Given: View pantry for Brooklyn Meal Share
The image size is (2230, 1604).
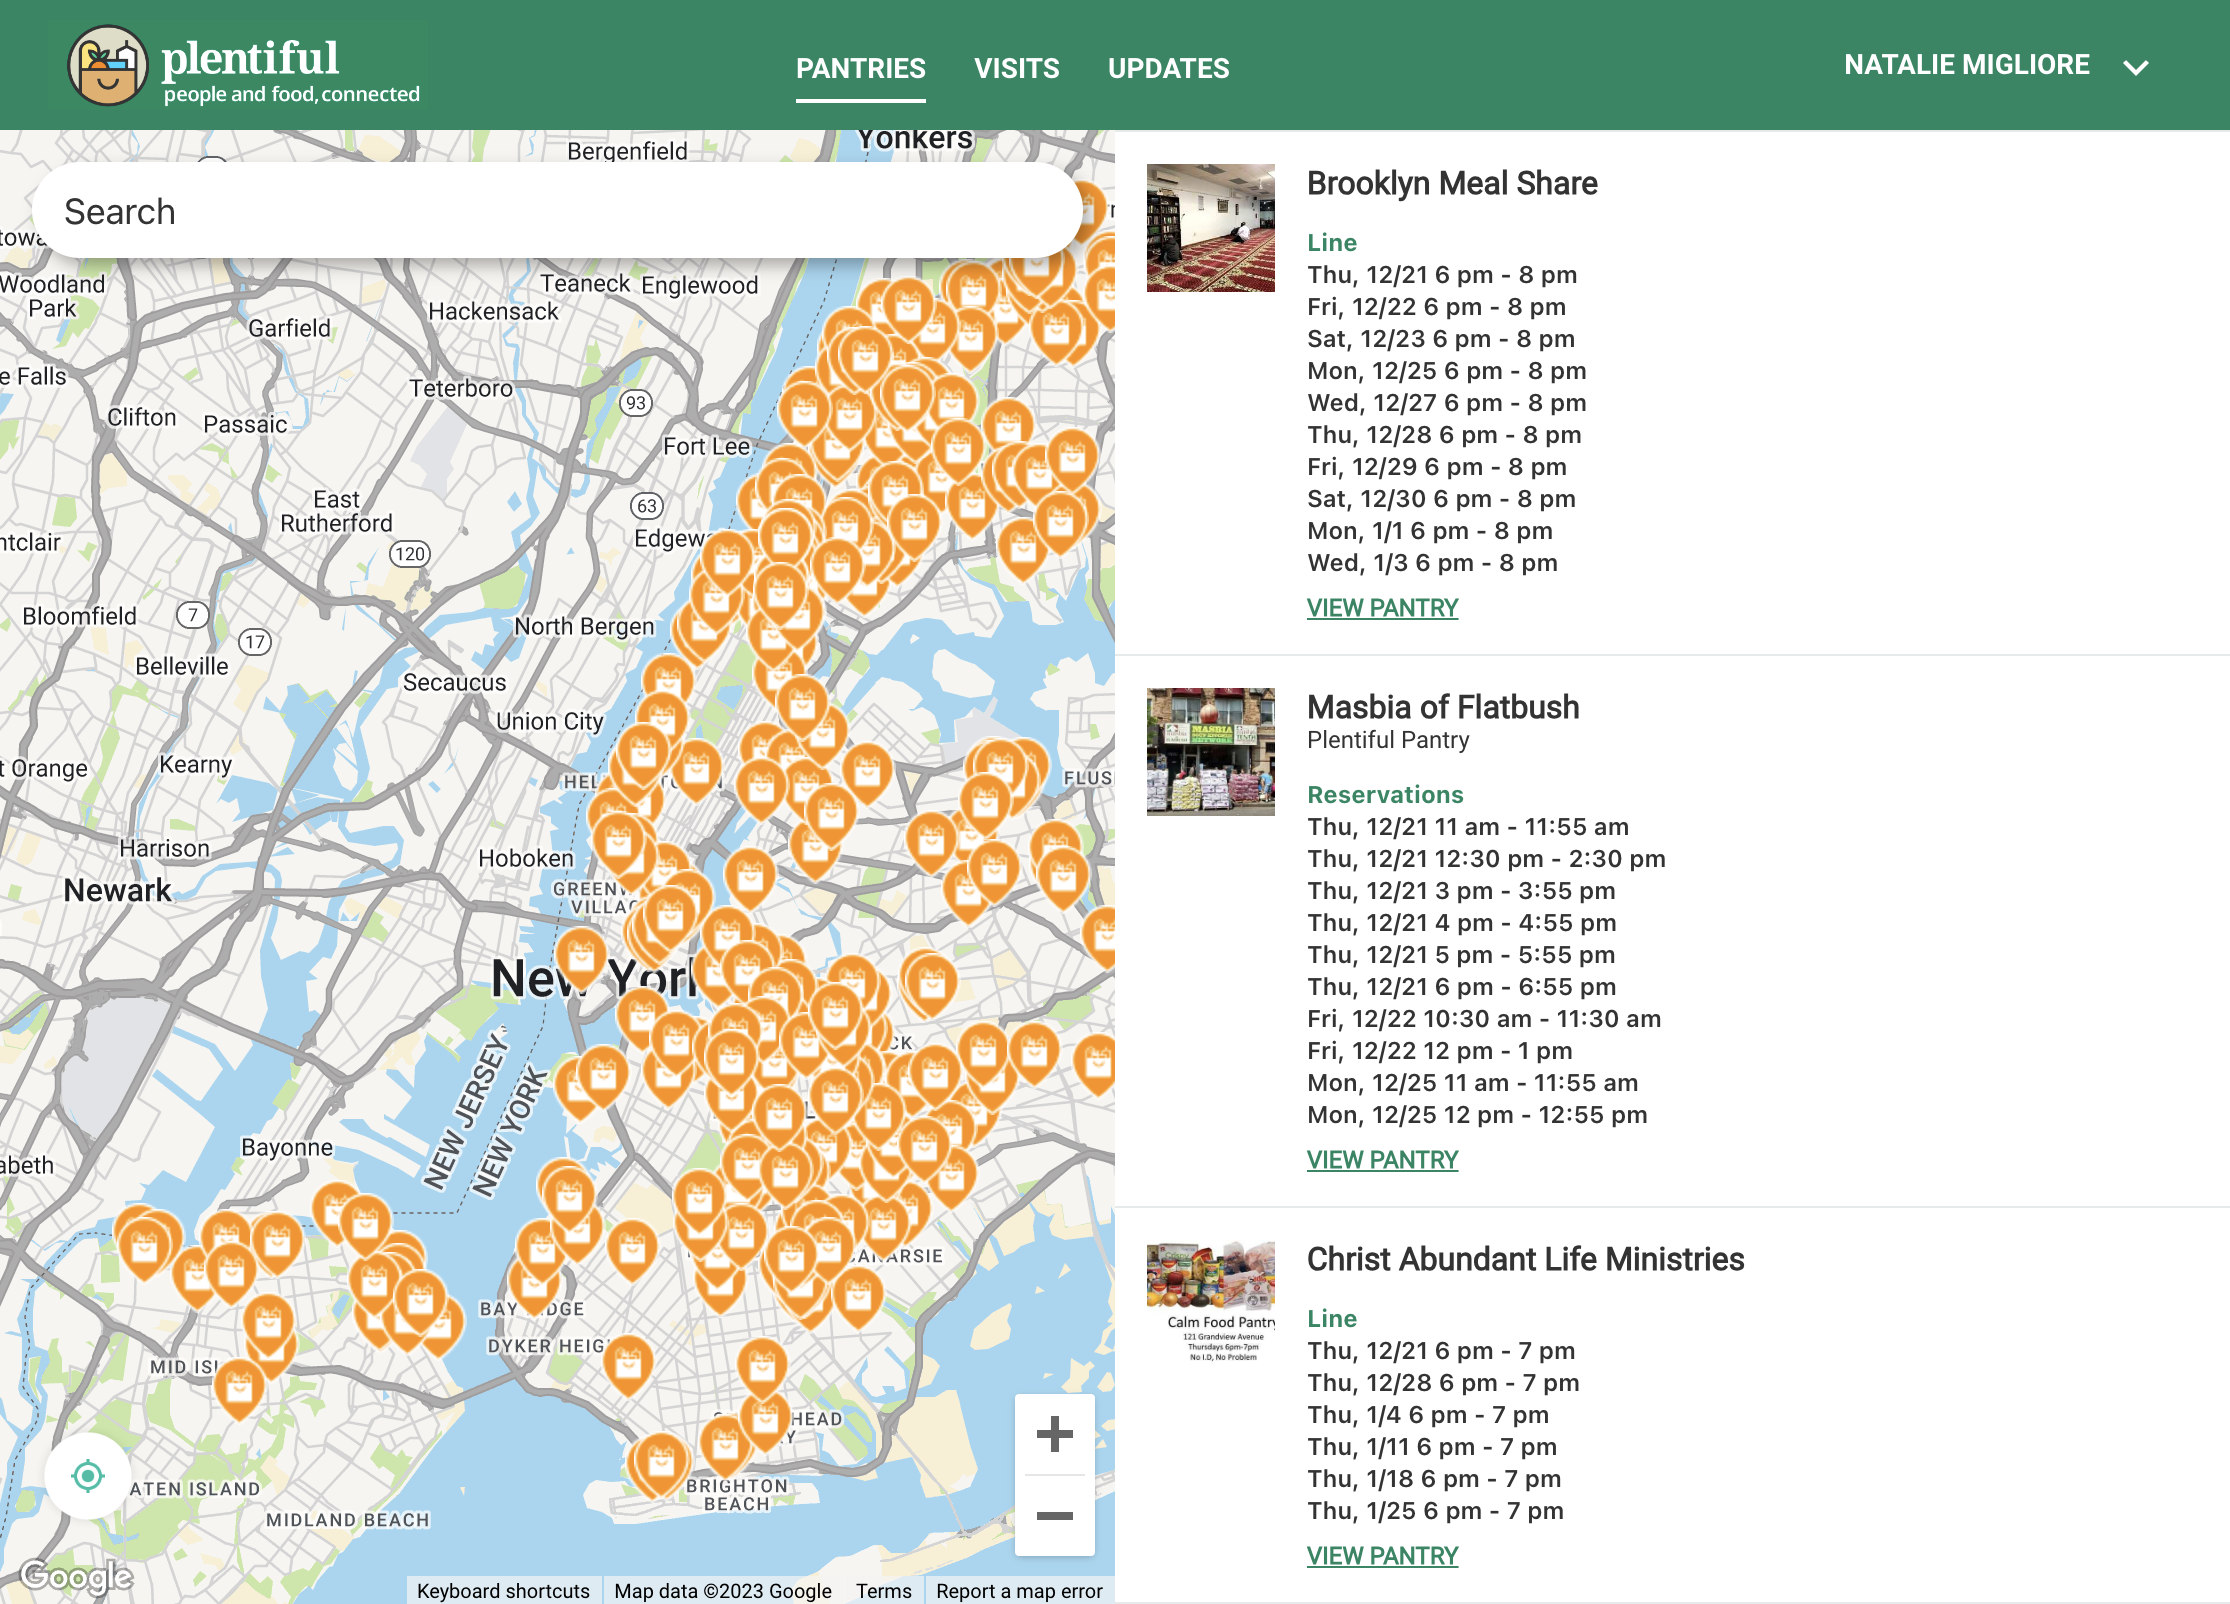Looking at the screenshot, I should pos(1382,608).
